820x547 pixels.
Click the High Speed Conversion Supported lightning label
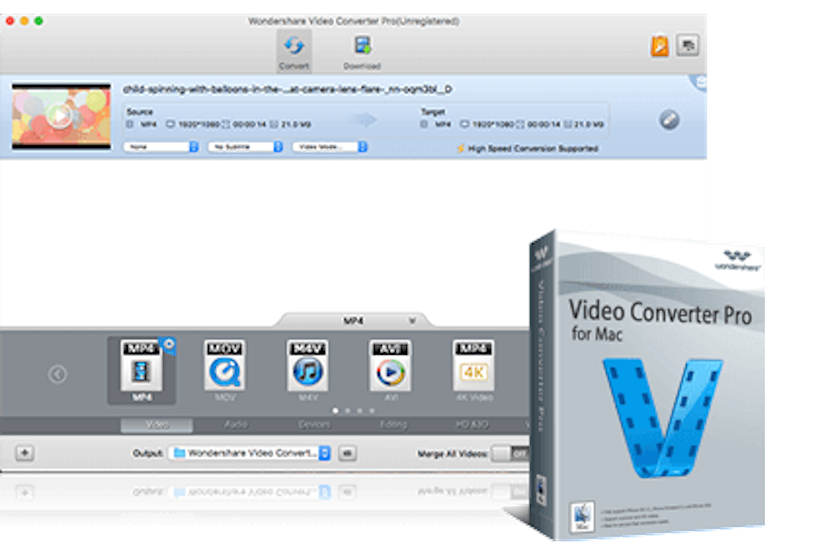528,149
